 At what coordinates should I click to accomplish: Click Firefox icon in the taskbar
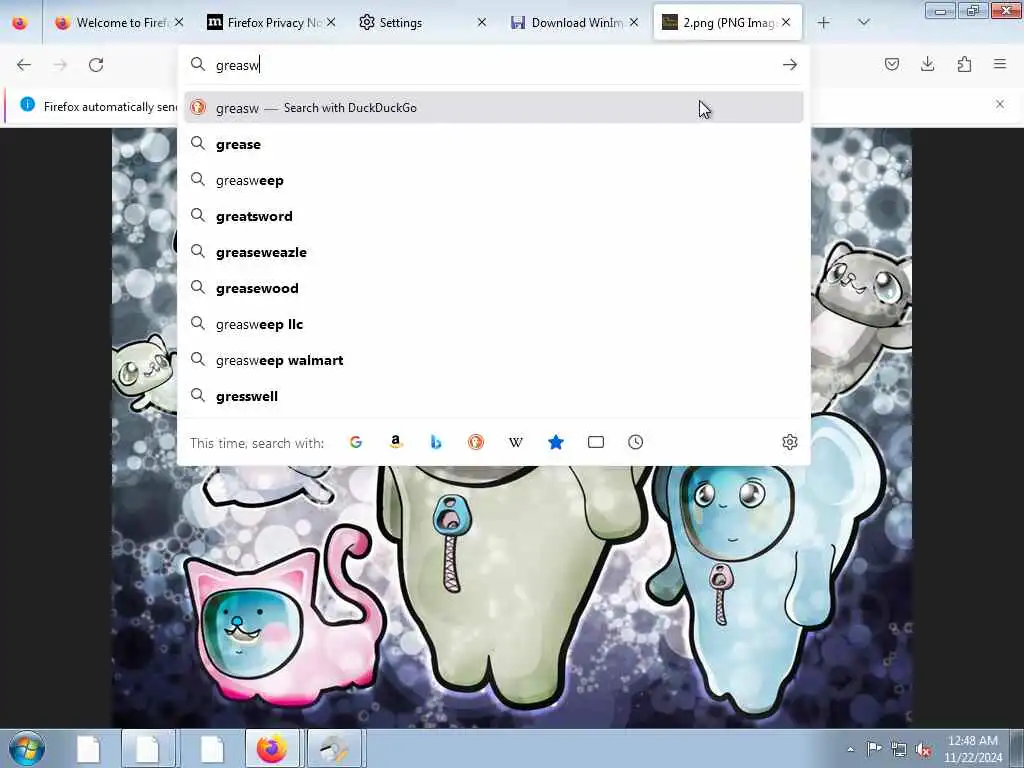coord(272,748)
